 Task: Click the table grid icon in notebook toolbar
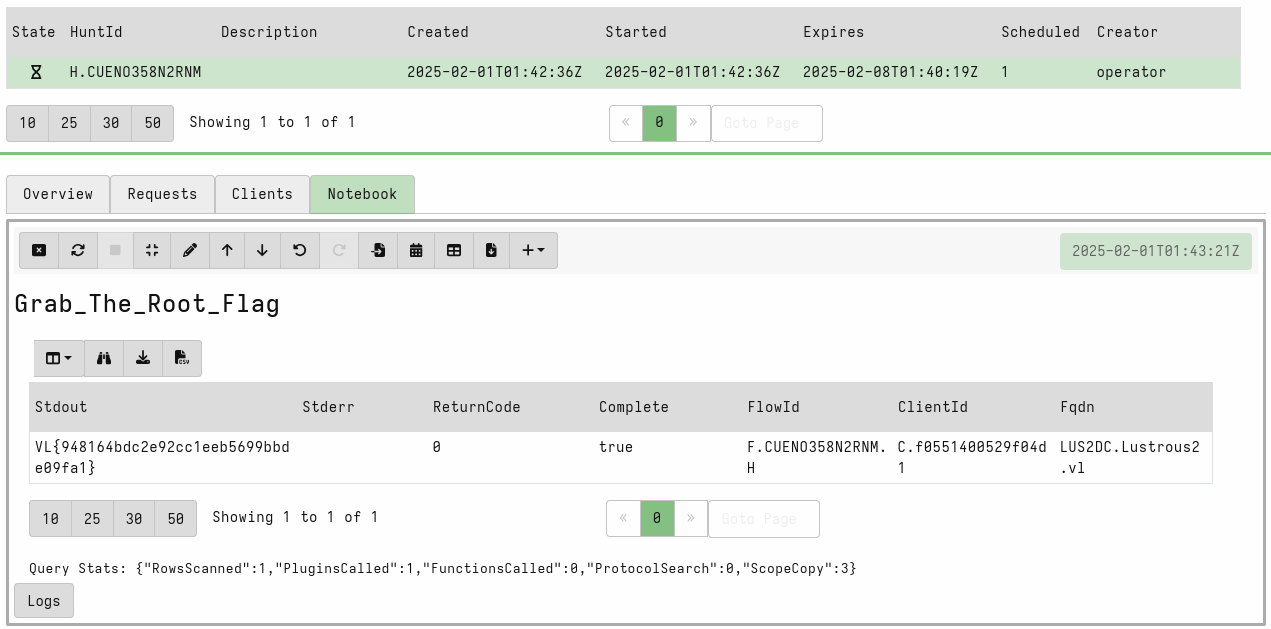pos(454,251)
